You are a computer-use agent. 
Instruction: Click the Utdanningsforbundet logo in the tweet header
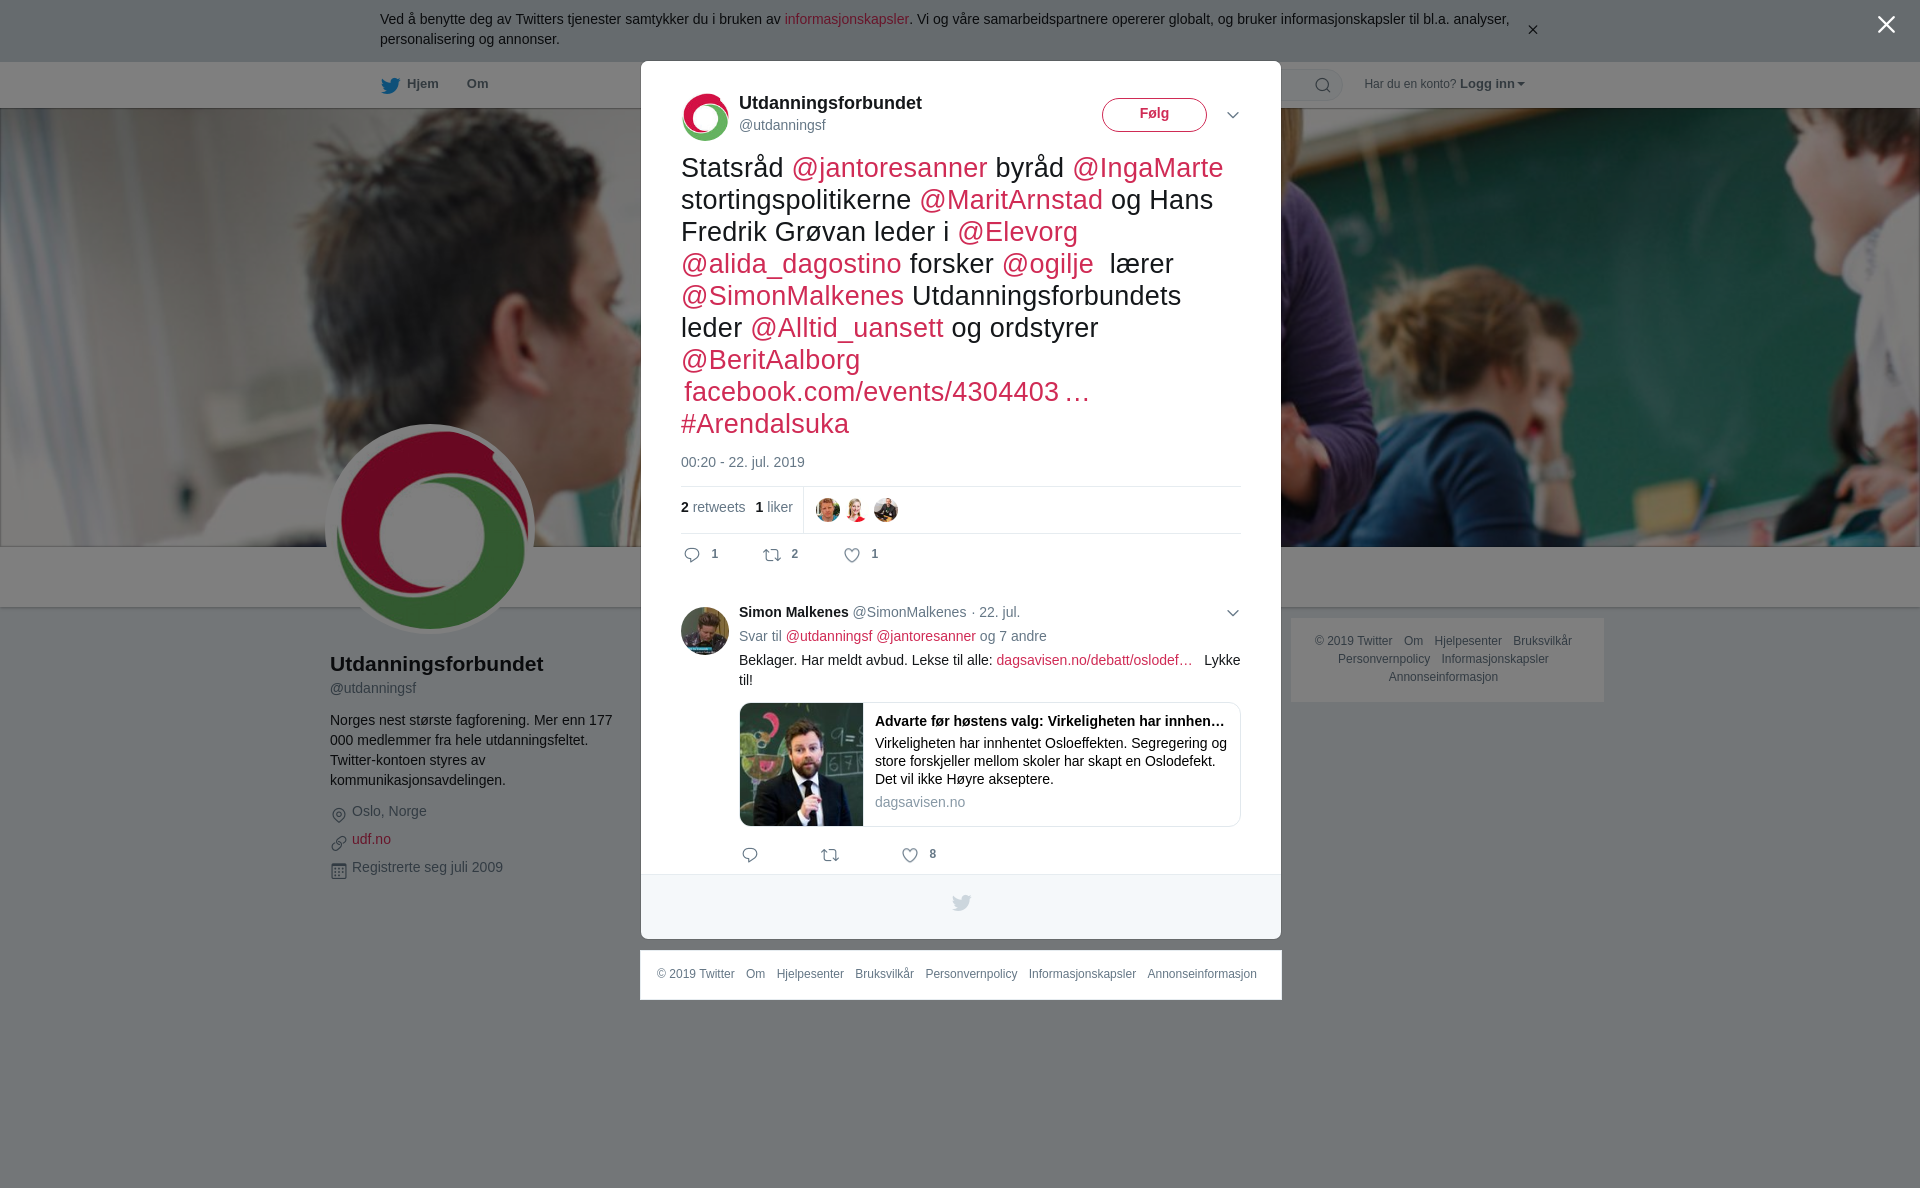(705, 117)
